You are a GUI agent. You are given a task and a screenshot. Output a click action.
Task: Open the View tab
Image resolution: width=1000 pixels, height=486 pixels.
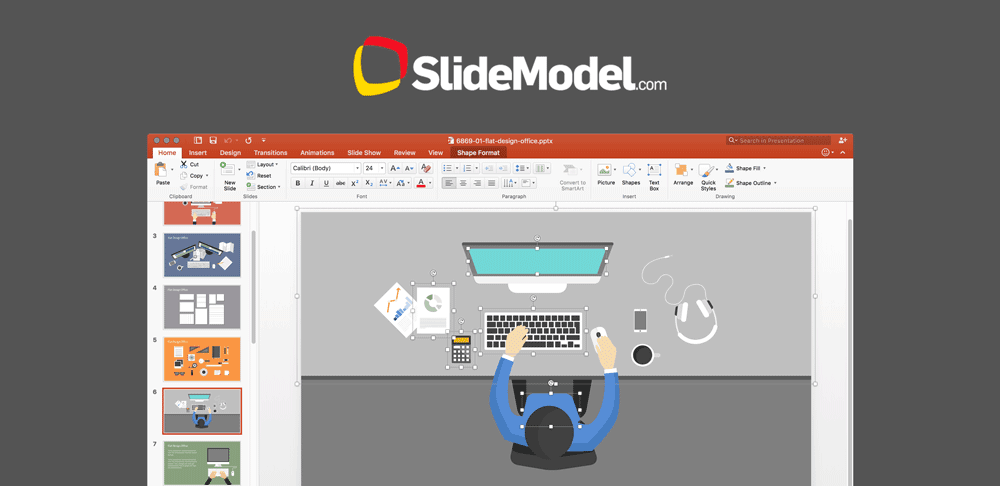436,153
